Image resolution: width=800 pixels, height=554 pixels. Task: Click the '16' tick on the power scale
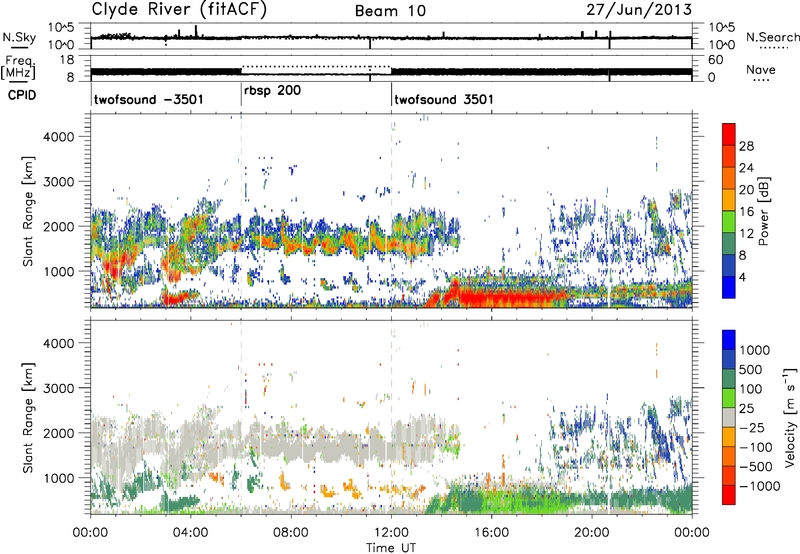pyautogui.click(x=746, y=212)
